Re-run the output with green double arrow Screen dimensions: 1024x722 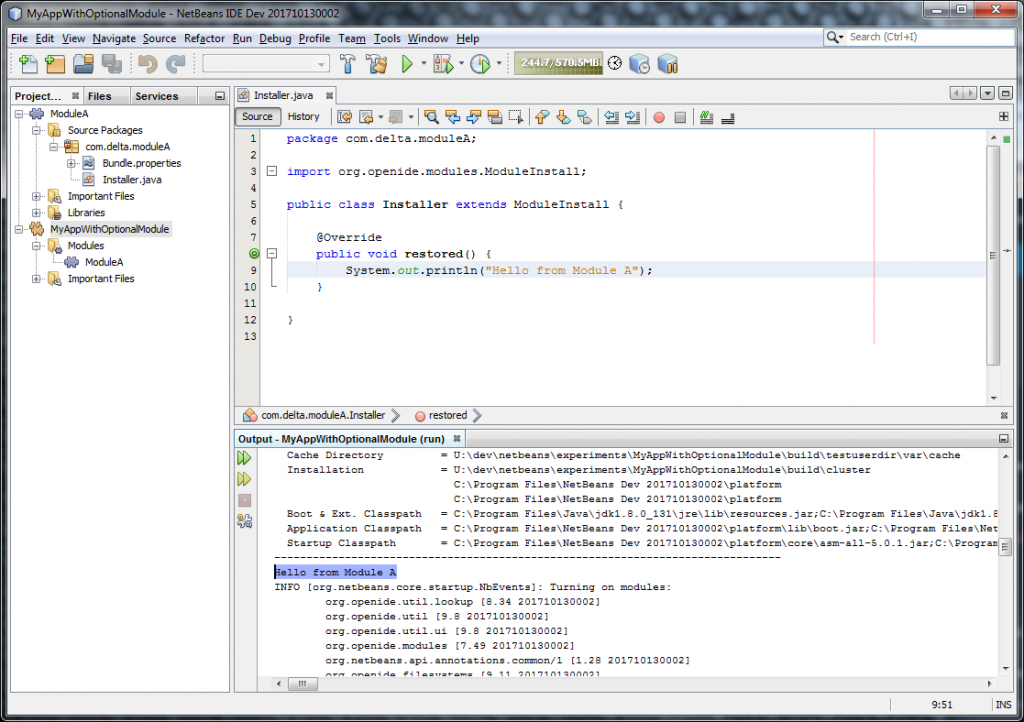click(244, 458)
